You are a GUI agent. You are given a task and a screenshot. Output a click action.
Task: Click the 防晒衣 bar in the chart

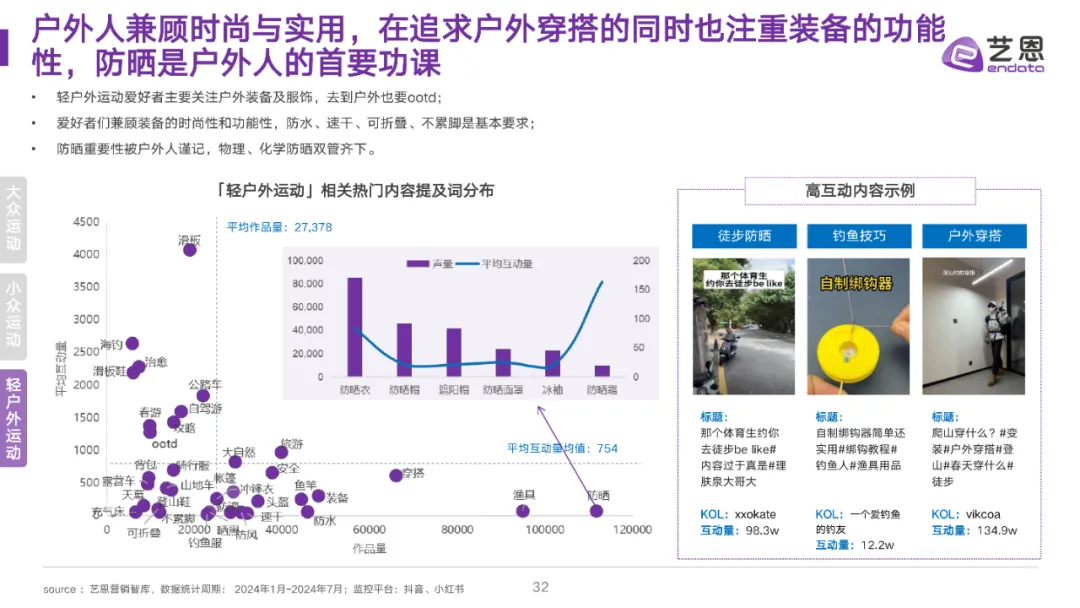coord(355,330)
